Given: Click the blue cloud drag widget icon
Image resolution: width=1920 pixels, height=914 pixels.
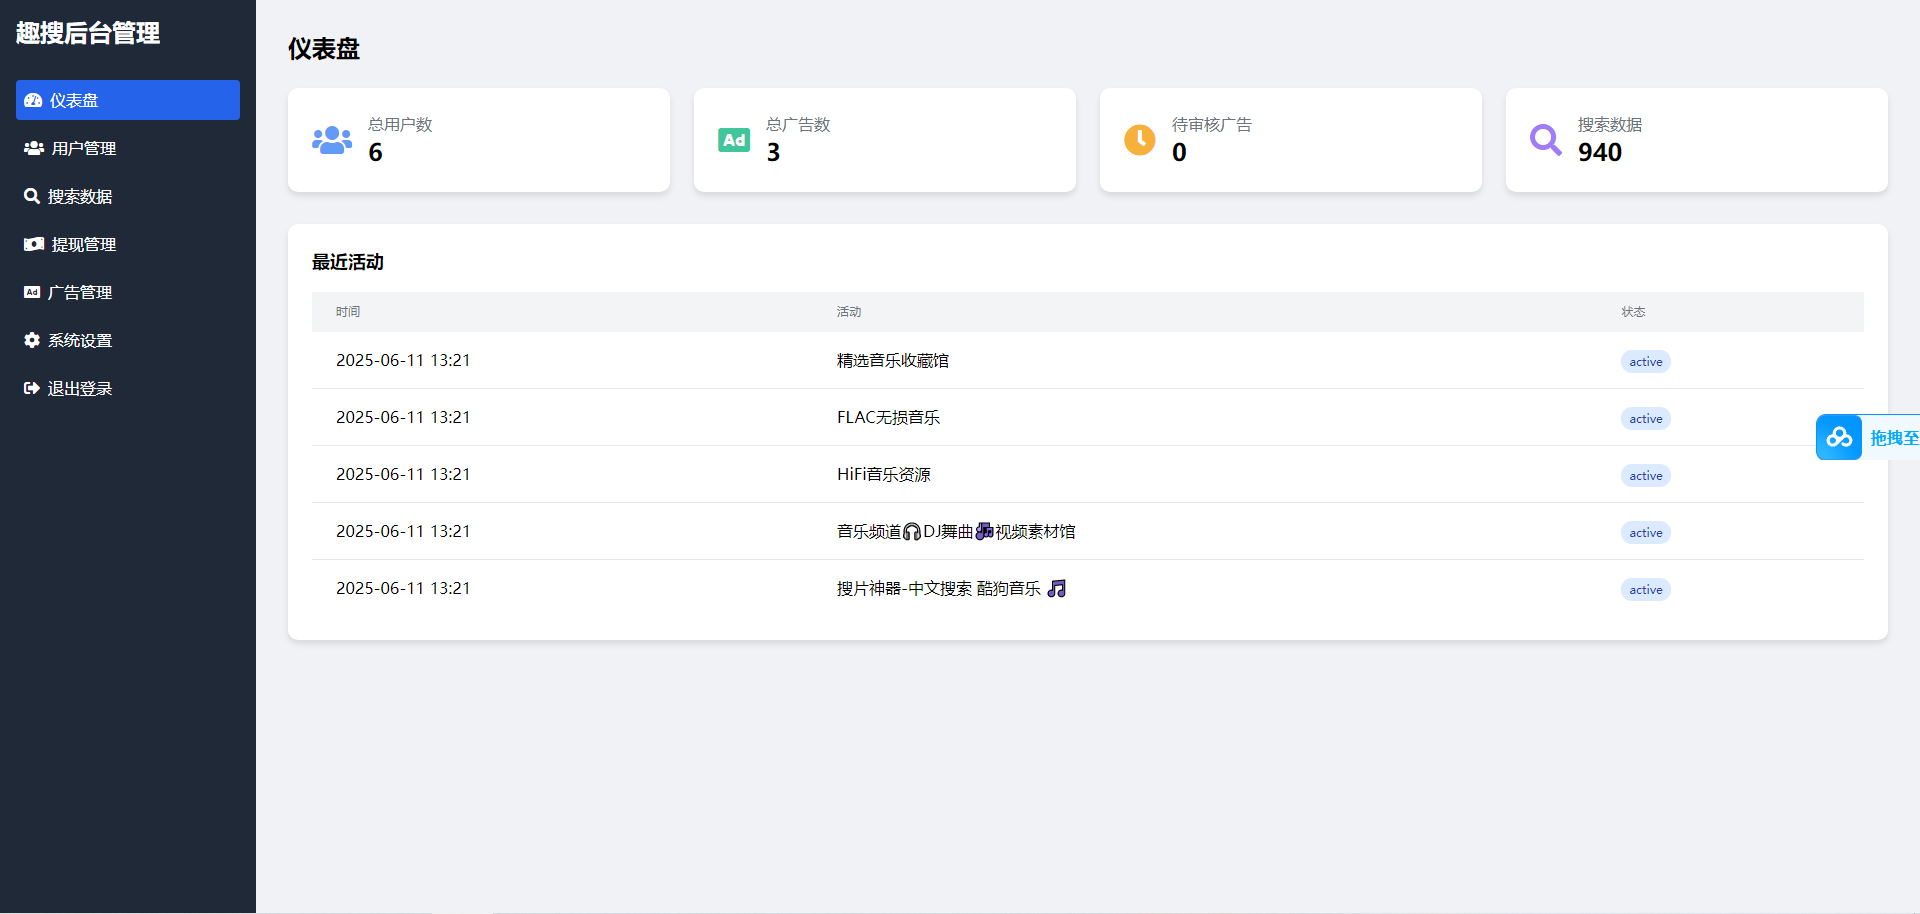Looking at the screenshot, I should [x=1838, y=437].
